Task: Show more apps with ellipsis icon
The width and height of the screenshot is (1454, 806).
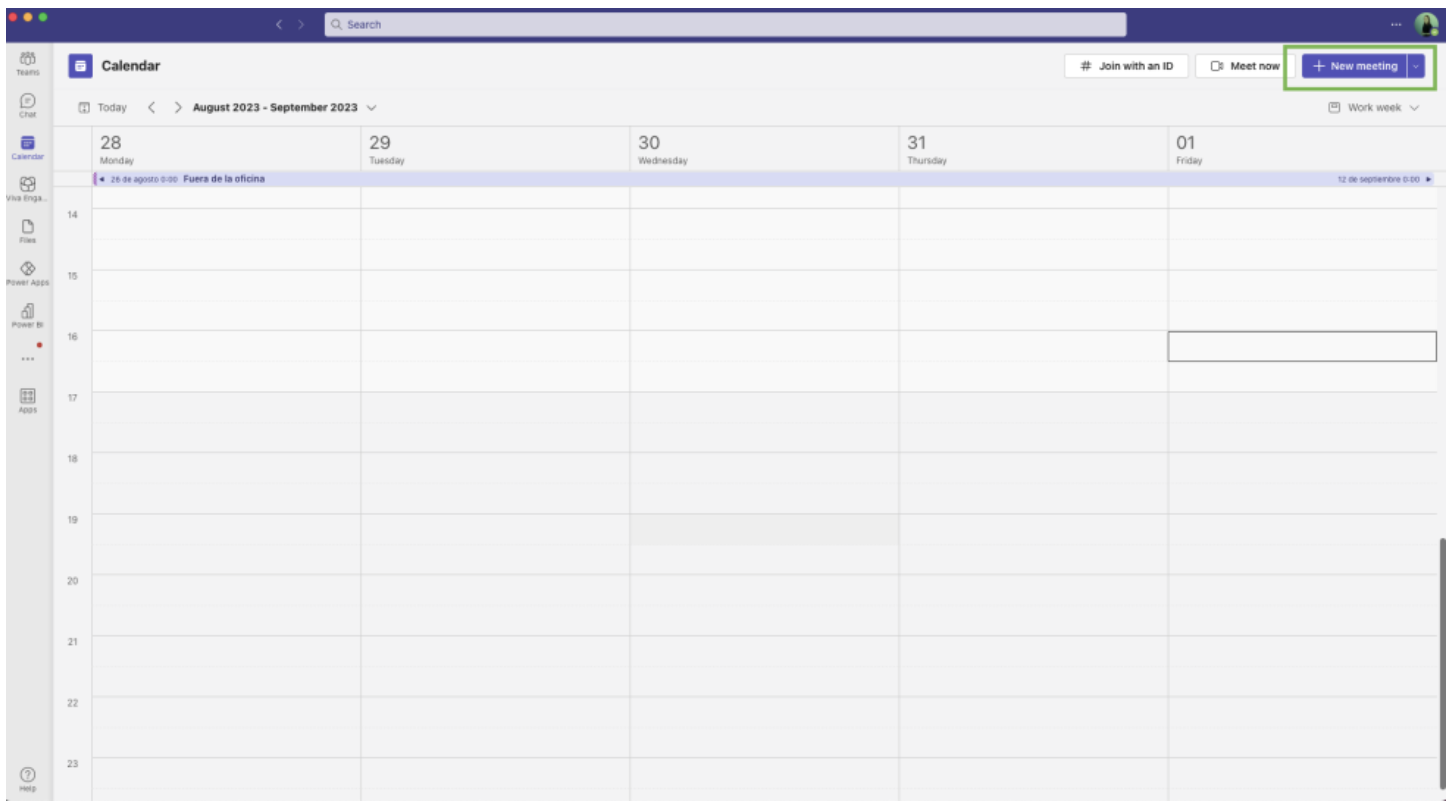Action: point(27,358)
